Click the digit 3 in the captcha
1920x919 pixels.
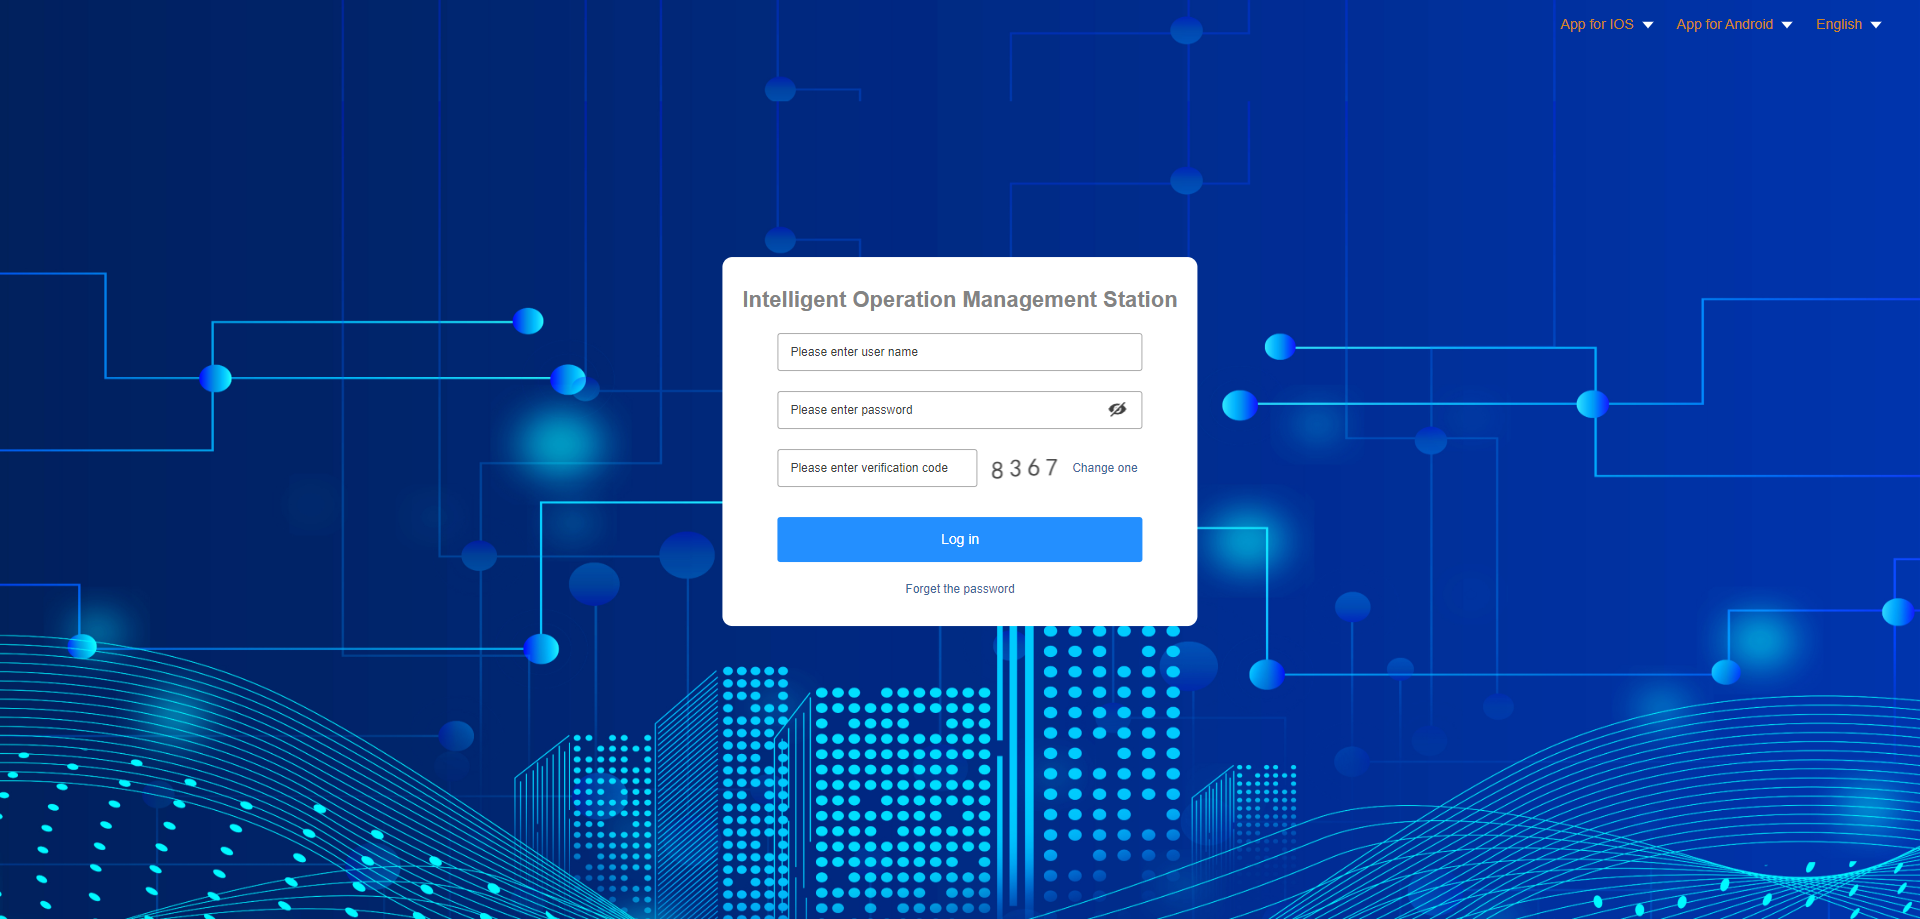(1015, 469)
